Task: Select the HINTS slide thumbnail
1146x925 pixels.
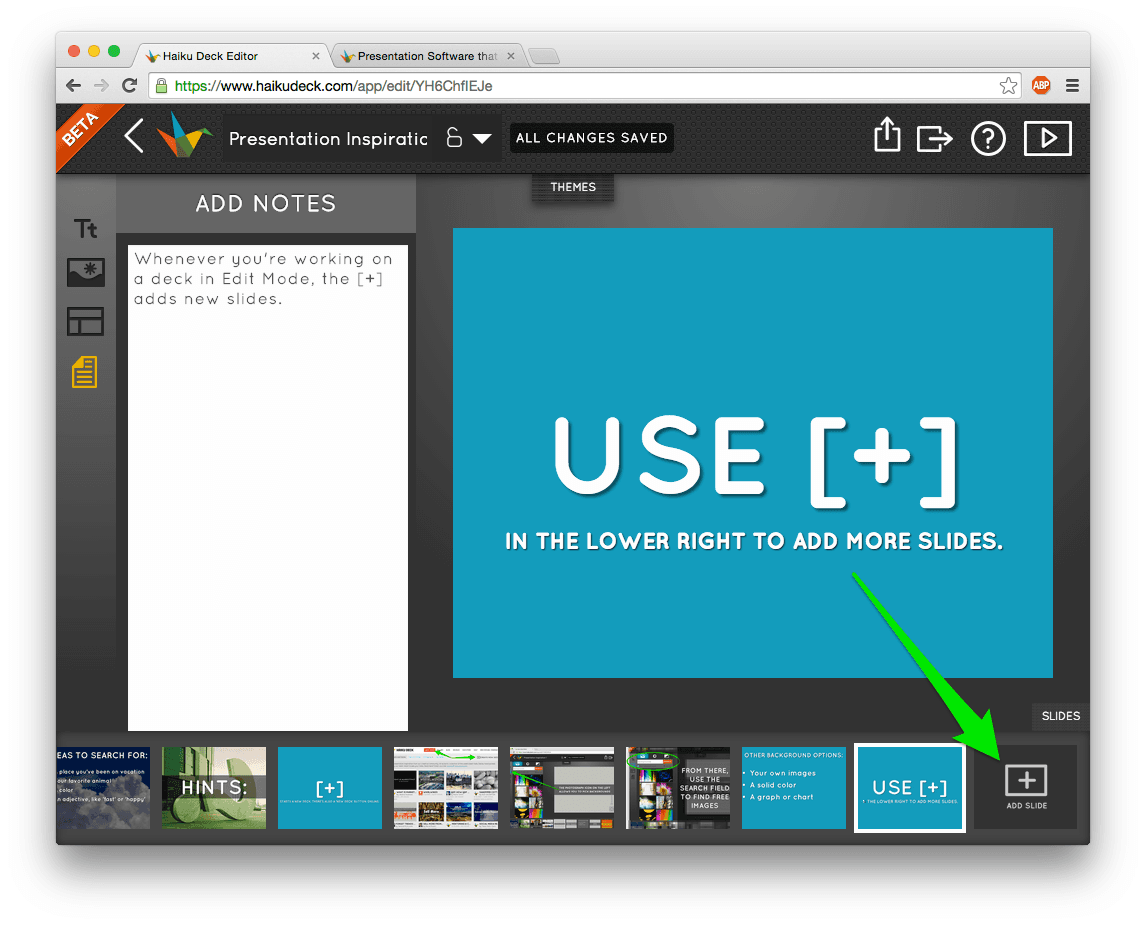Action: pos(213,788)
